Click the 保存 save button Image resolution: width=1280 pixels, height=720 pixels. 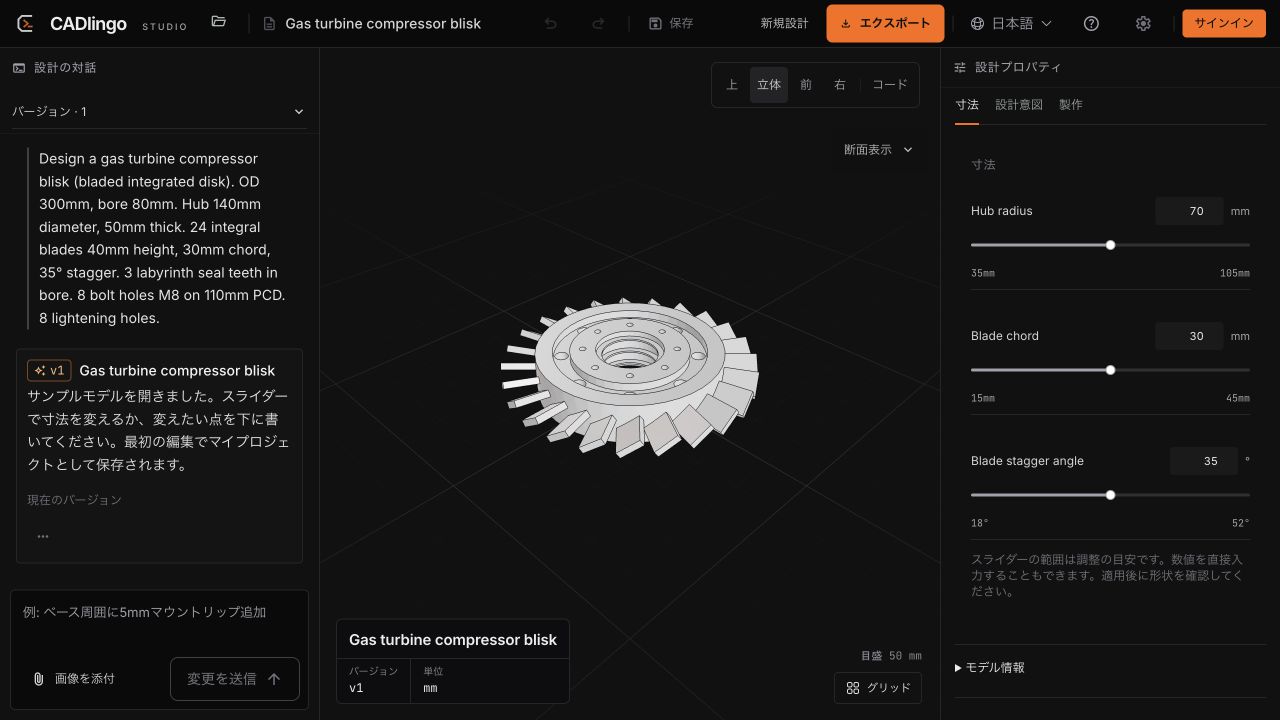[x=671, y=23]
